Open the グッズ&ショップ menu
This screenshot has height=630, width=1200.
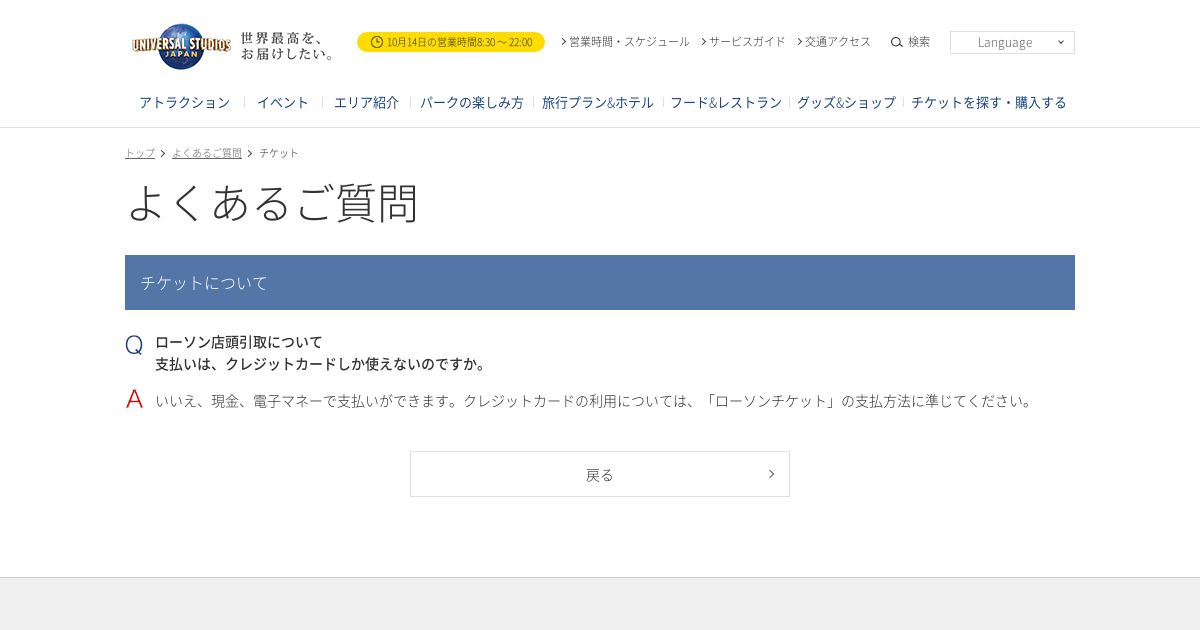tap(846, 102)
